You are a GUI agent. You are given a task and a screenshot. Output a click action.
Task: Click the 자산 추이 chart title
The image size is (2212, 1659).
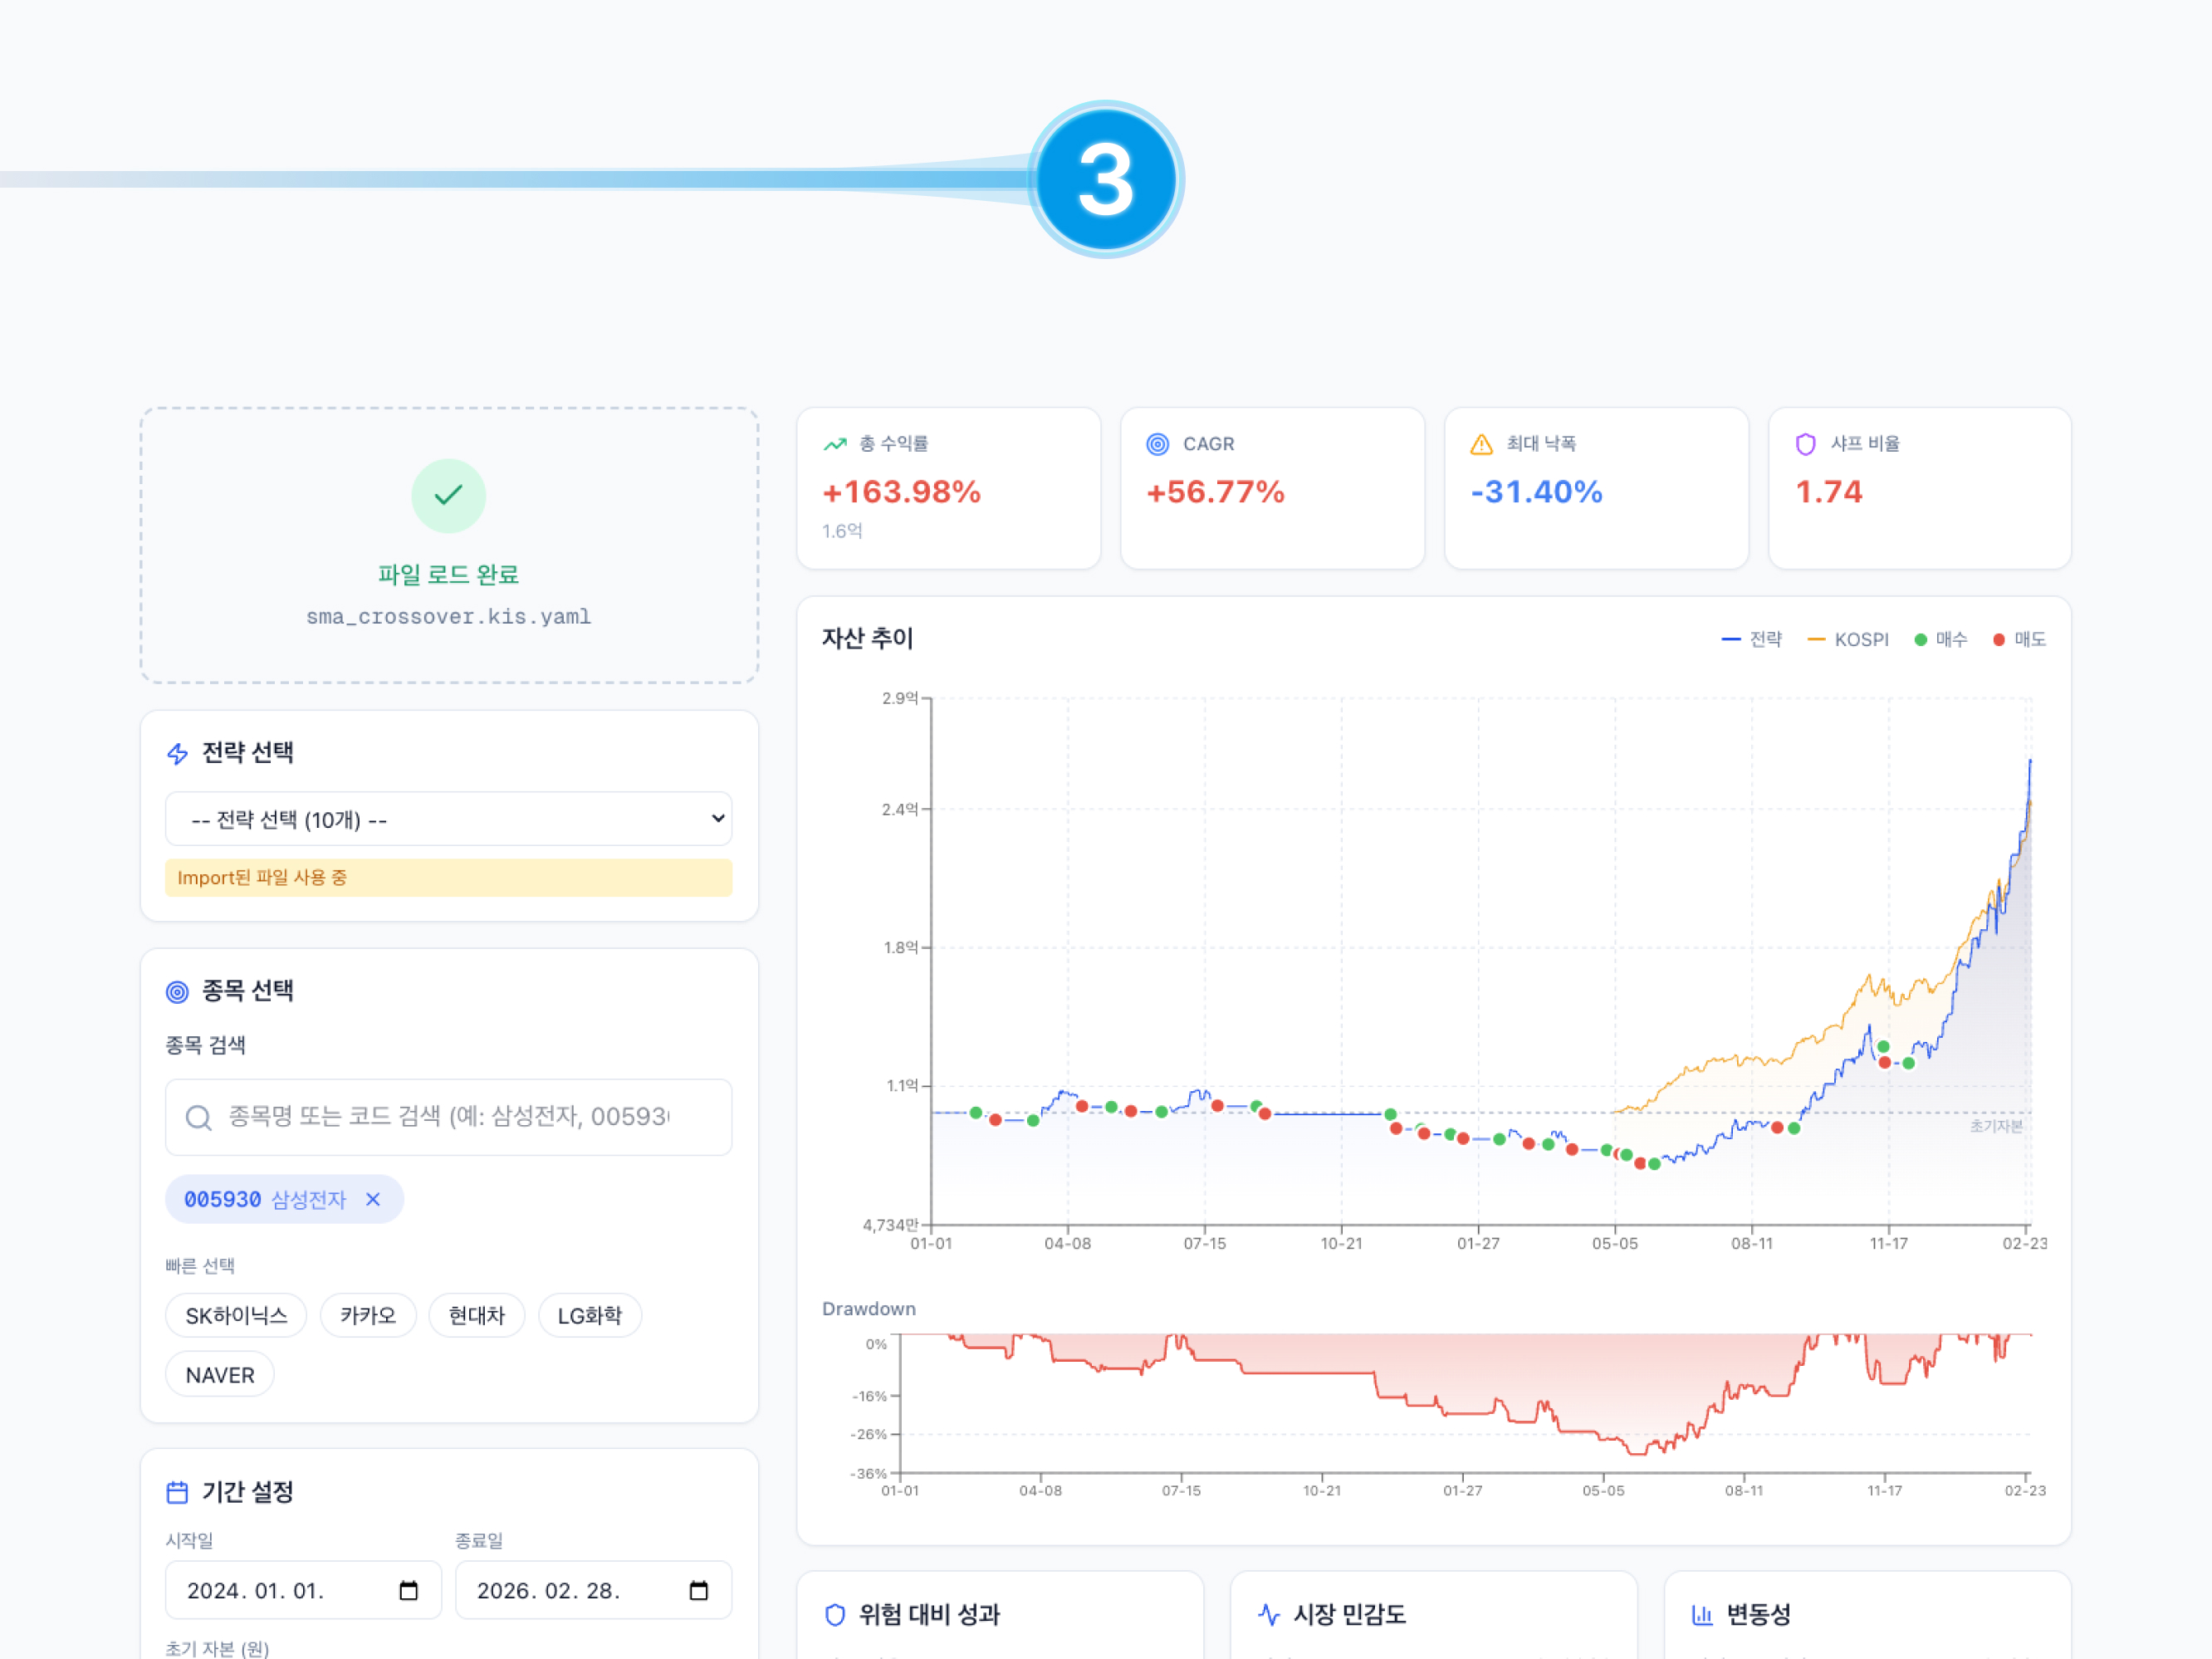[x=867, y=638]
